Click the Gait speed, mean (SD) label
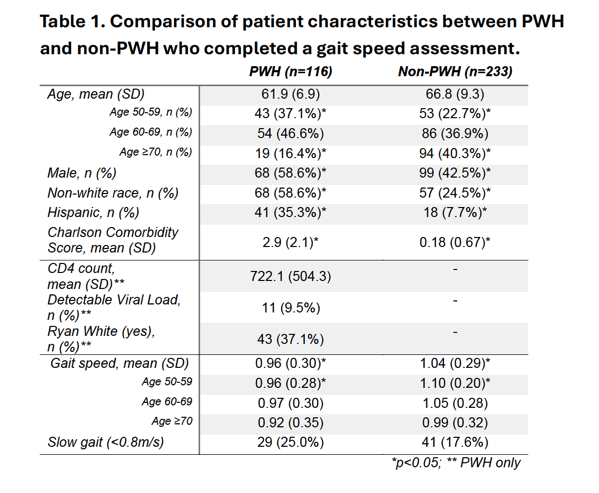Screen dimensions: 599x493 pos(120,363)
